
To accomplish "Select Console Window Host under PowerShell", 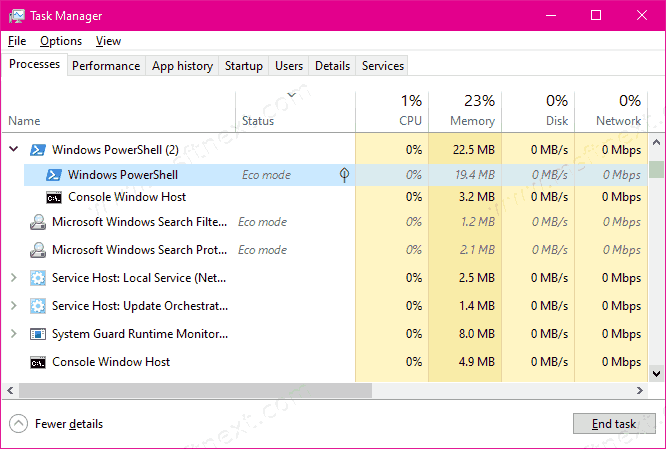I will click(127, 197).
